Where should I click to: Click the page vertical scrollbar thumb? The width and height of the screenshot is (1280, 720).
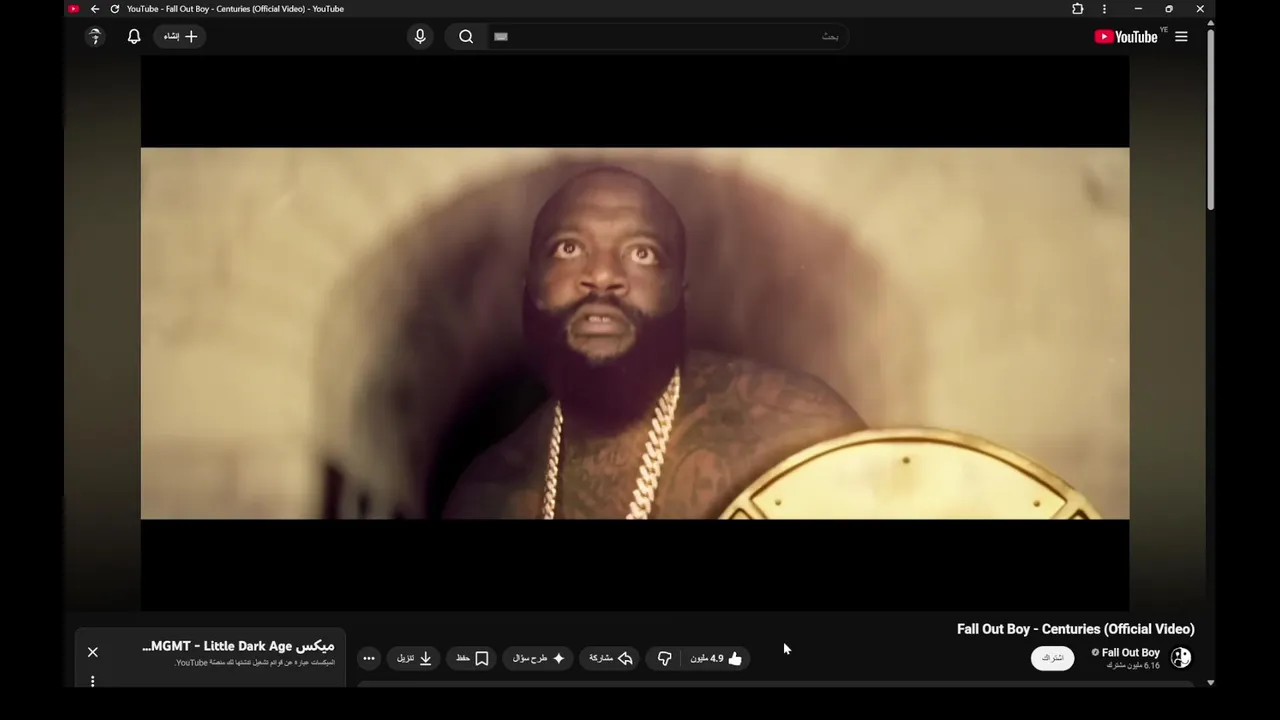point(1211,120)
